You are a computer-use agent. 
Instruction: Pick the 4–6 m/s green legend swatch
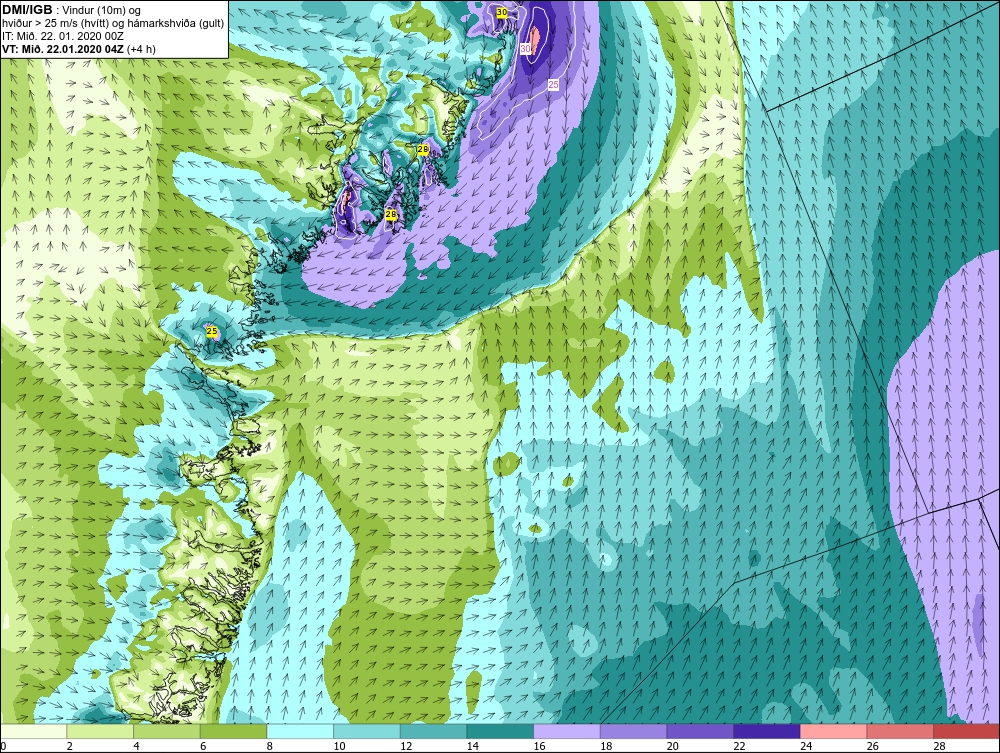click(166, 731)
